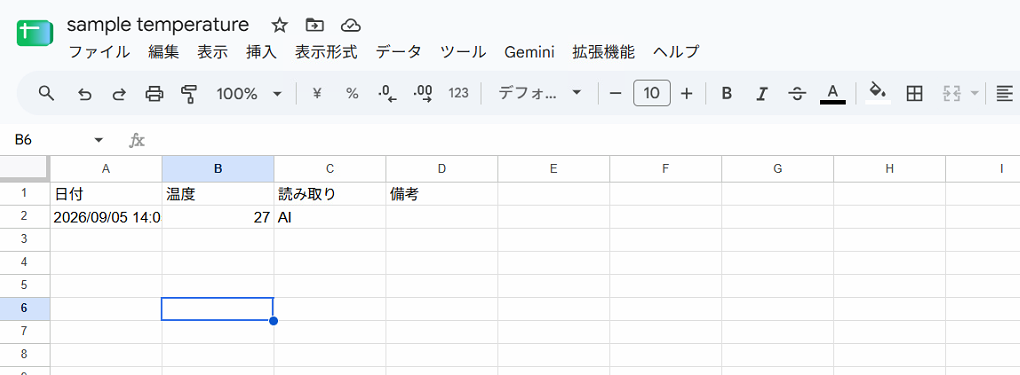Select column B header

click(x=218, y=169)
